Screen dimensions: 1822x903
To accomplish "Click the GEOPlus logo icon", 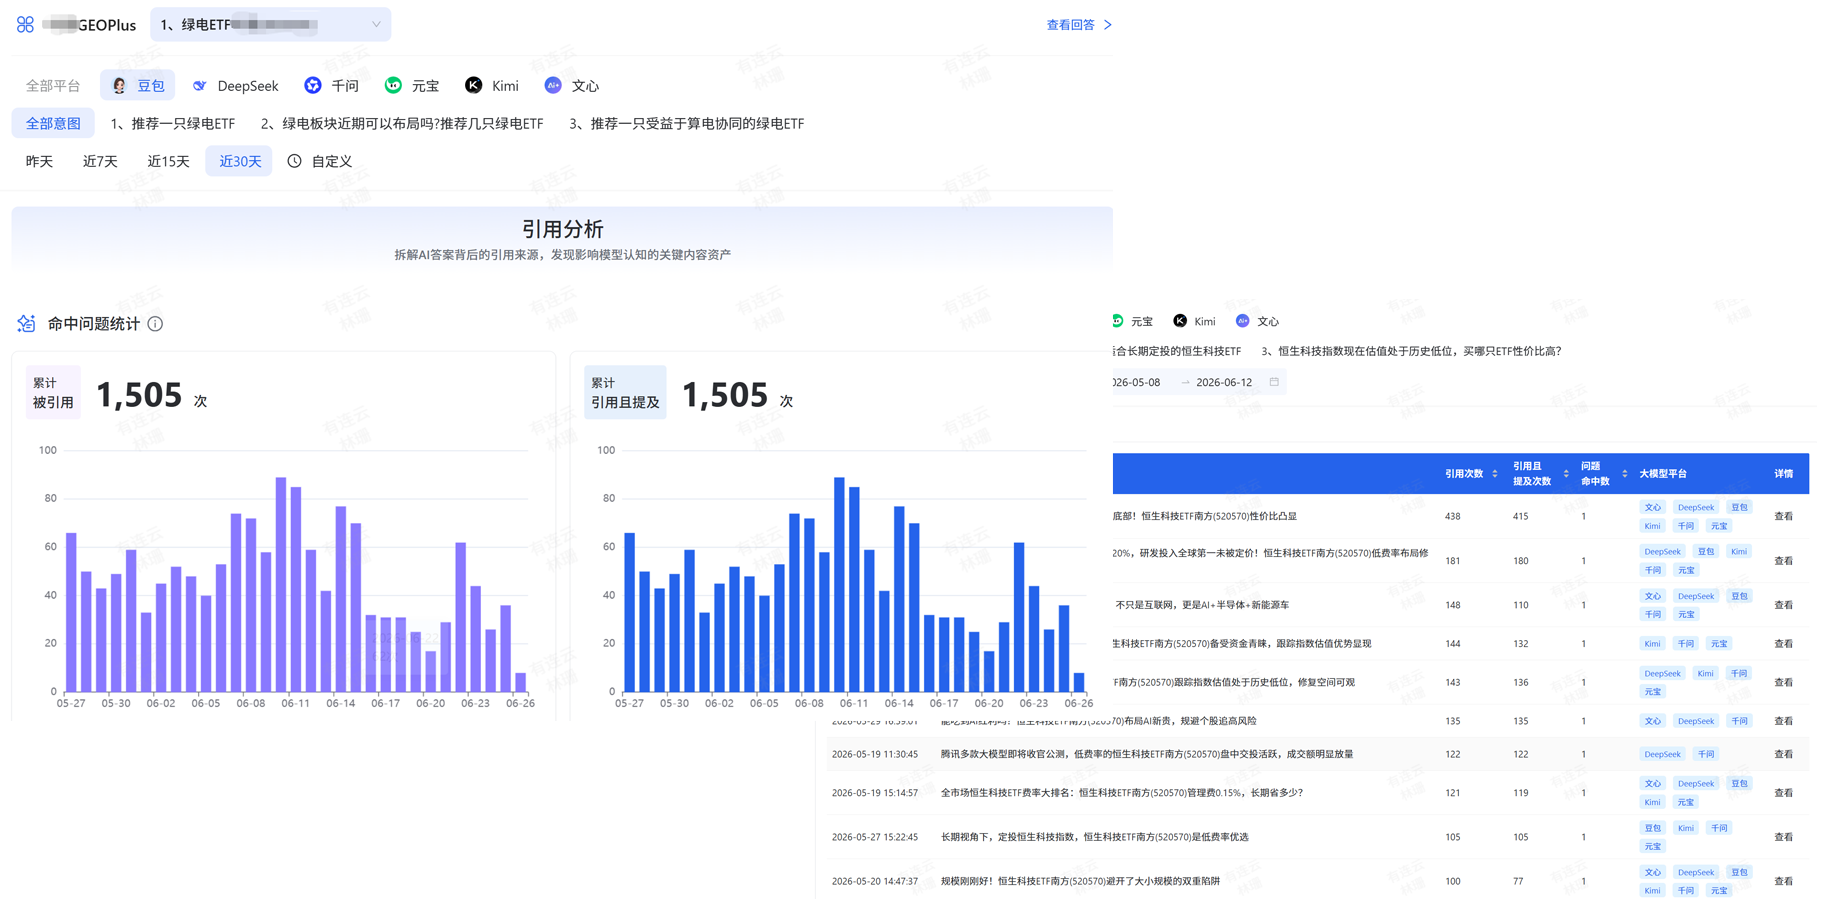I will pos(26,24).
